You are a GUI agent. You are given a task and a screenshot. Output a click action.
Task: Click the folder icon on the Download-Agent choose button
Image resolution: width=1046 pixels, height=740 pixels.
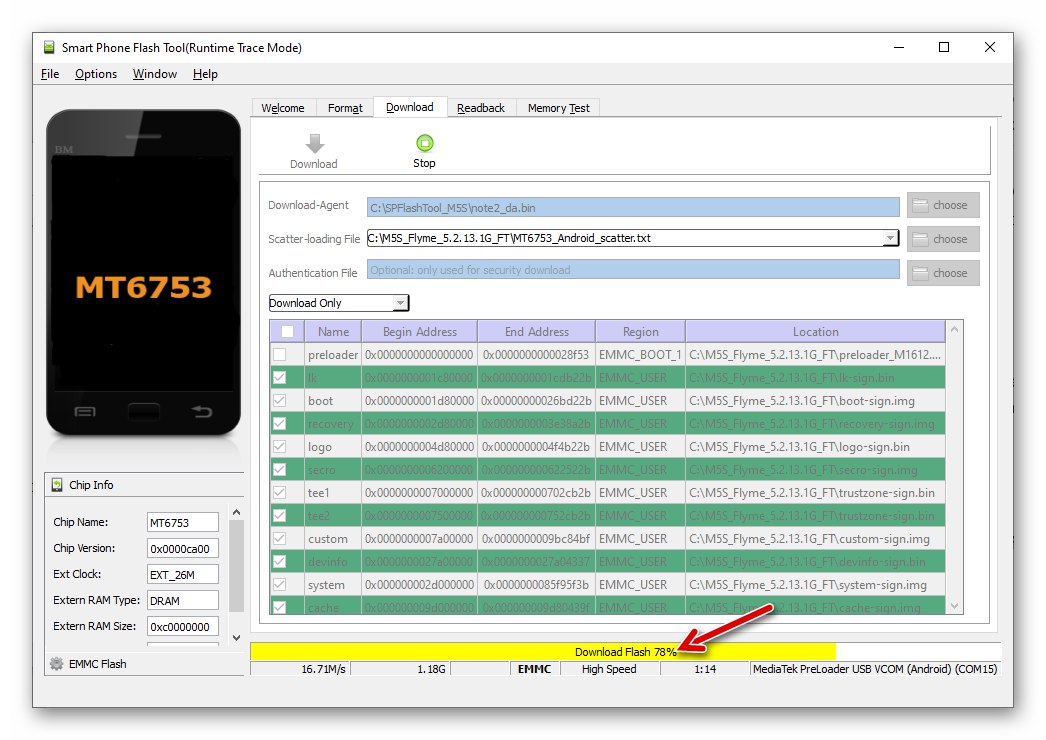point(923,205)
